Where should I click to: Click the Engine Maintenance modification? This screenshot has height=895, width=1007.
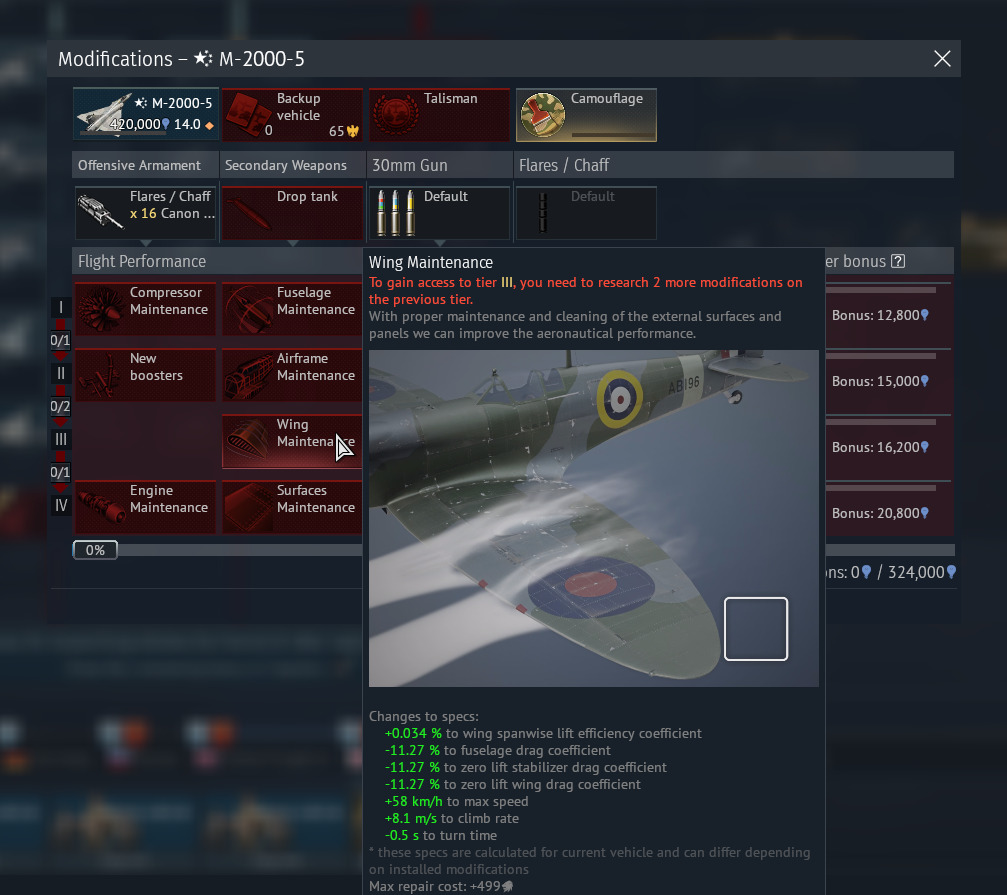[145, 507]
